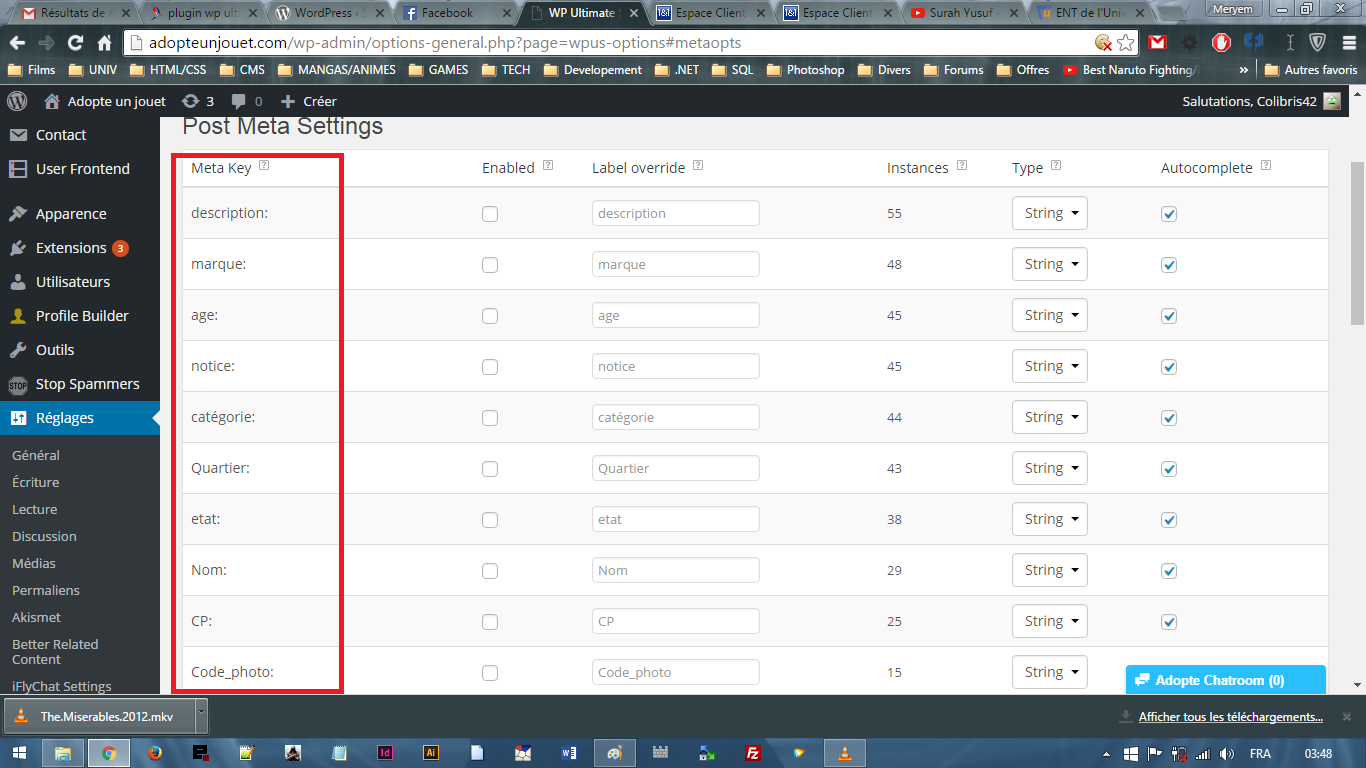Click the Label override help icon
Image resolution: width=1366 pixels, height=768 pixels.
pyautogui.click(x=698, y=166)
